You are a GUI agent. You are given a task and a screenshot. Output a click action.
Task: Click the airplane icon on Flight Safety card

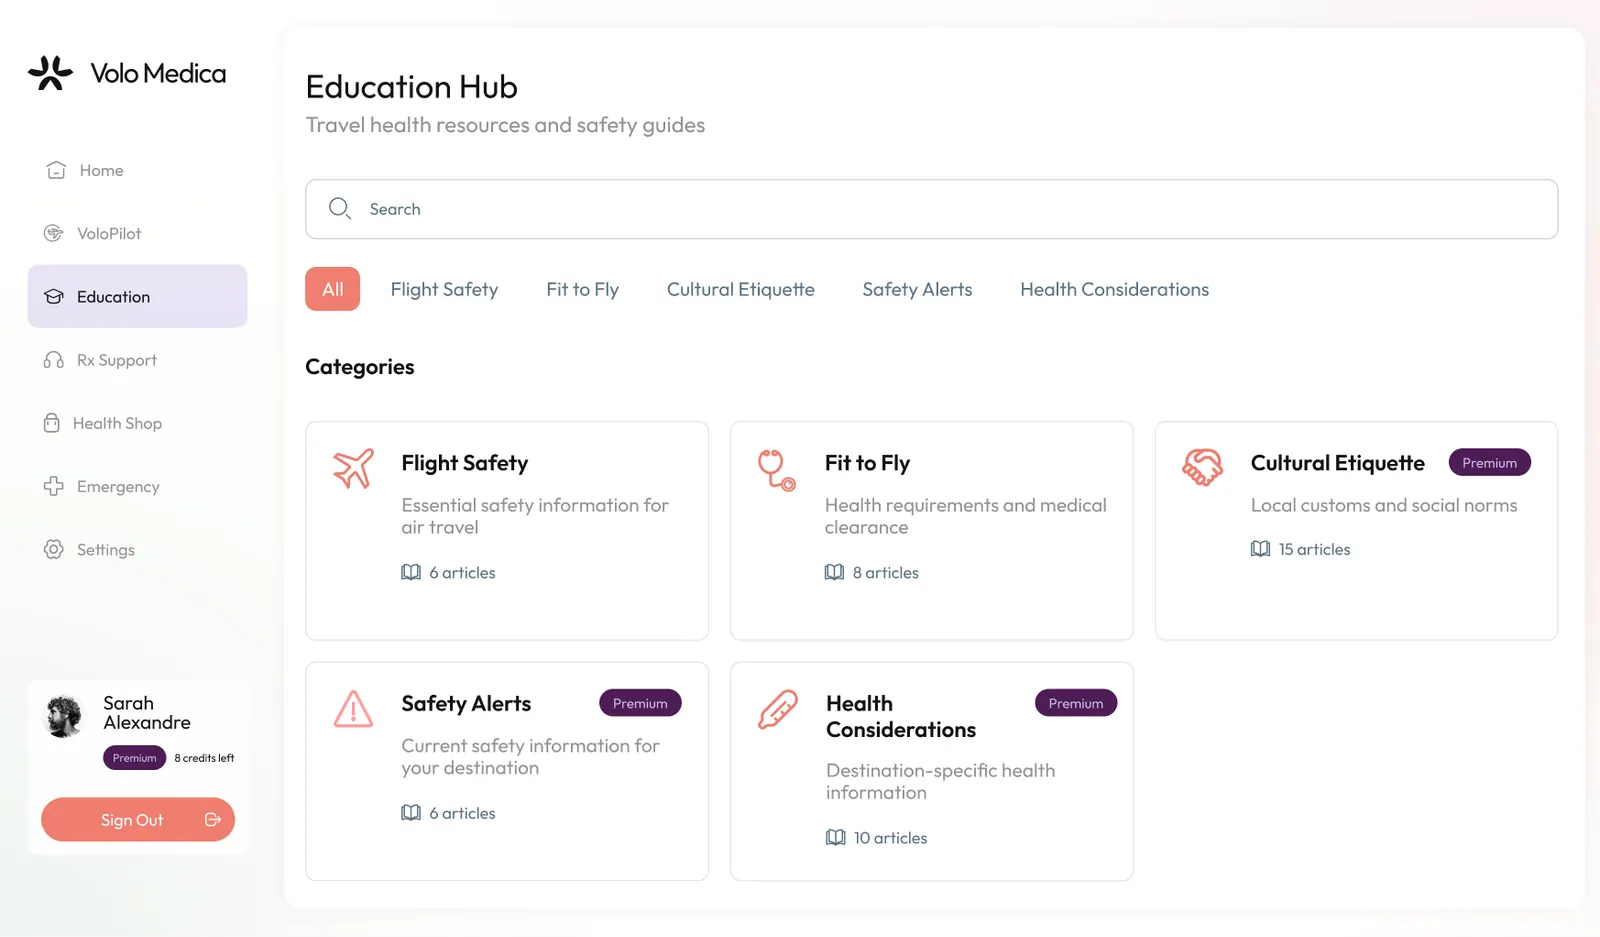coord(353,468)
